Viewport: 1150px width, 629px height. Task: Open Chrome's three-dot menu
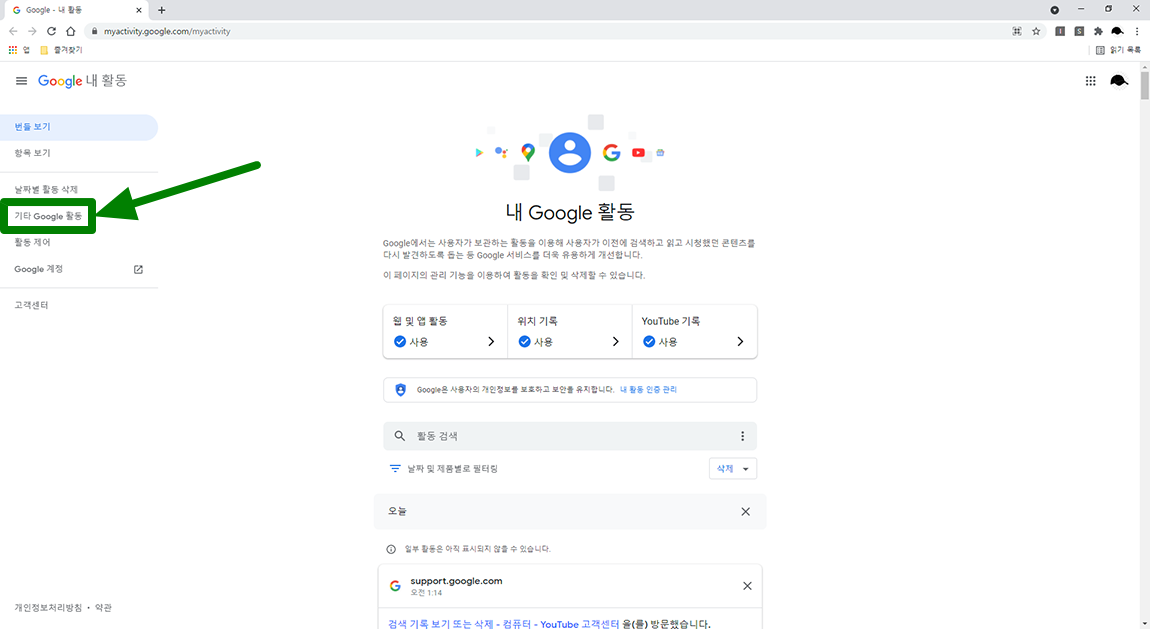1137,32
